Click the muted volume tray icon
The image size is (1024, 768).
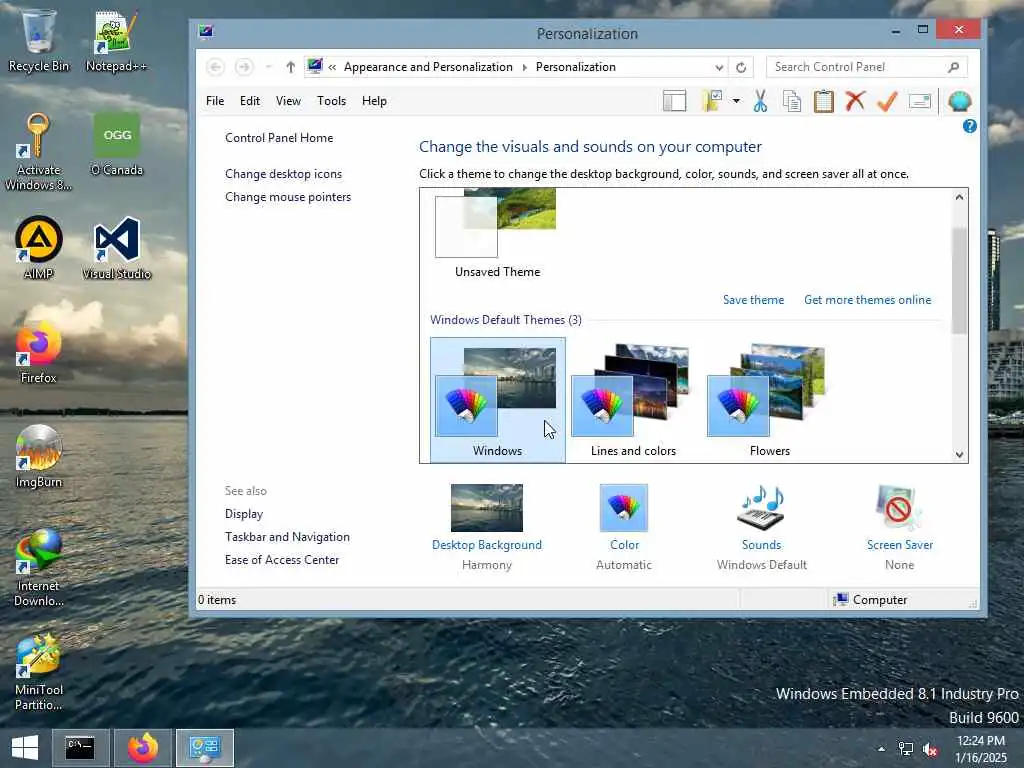(929, 749)
